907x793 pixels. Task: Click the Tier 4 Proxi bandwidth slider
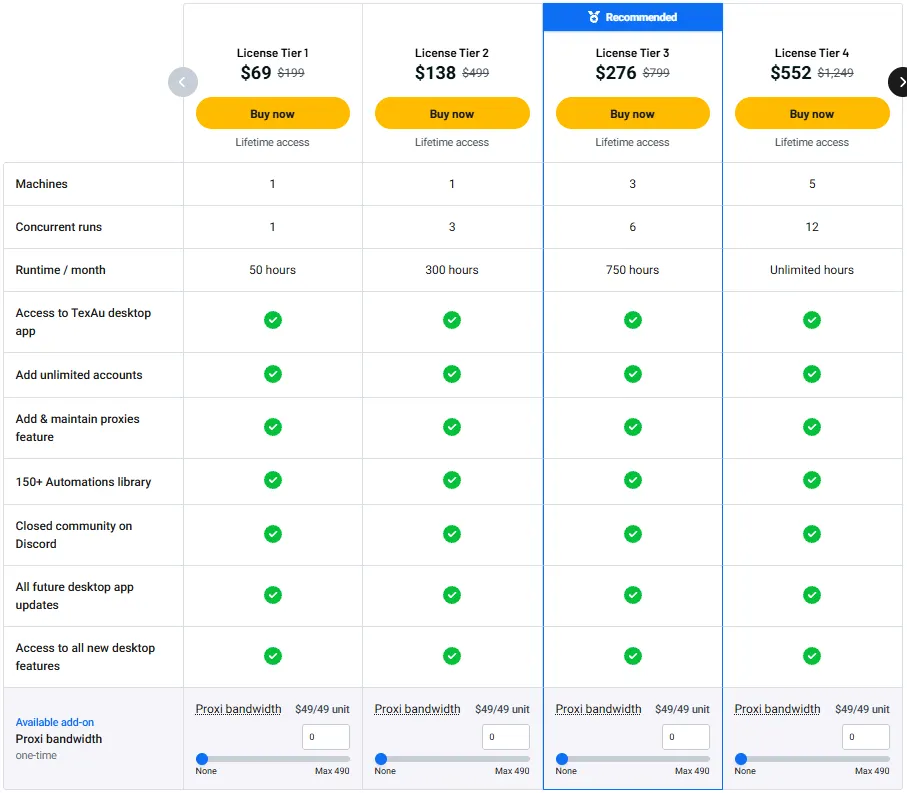tap(812, 759)
